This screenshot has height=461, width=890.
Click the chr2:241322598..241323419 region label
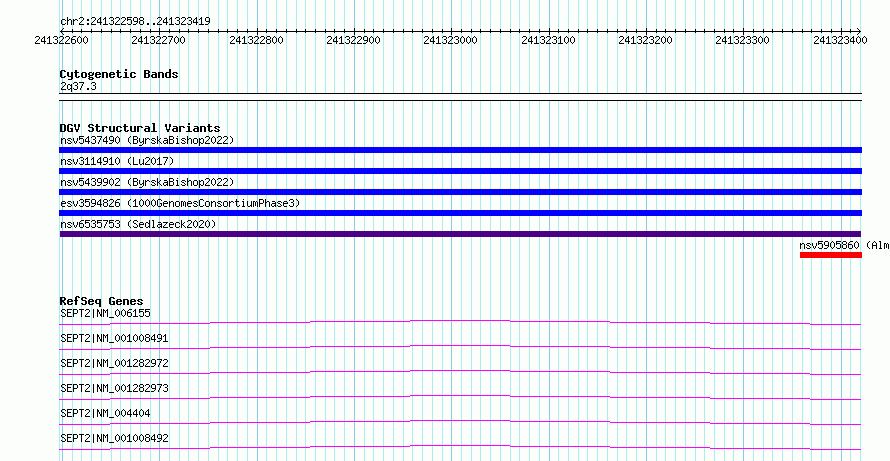(x=135, y=22)
